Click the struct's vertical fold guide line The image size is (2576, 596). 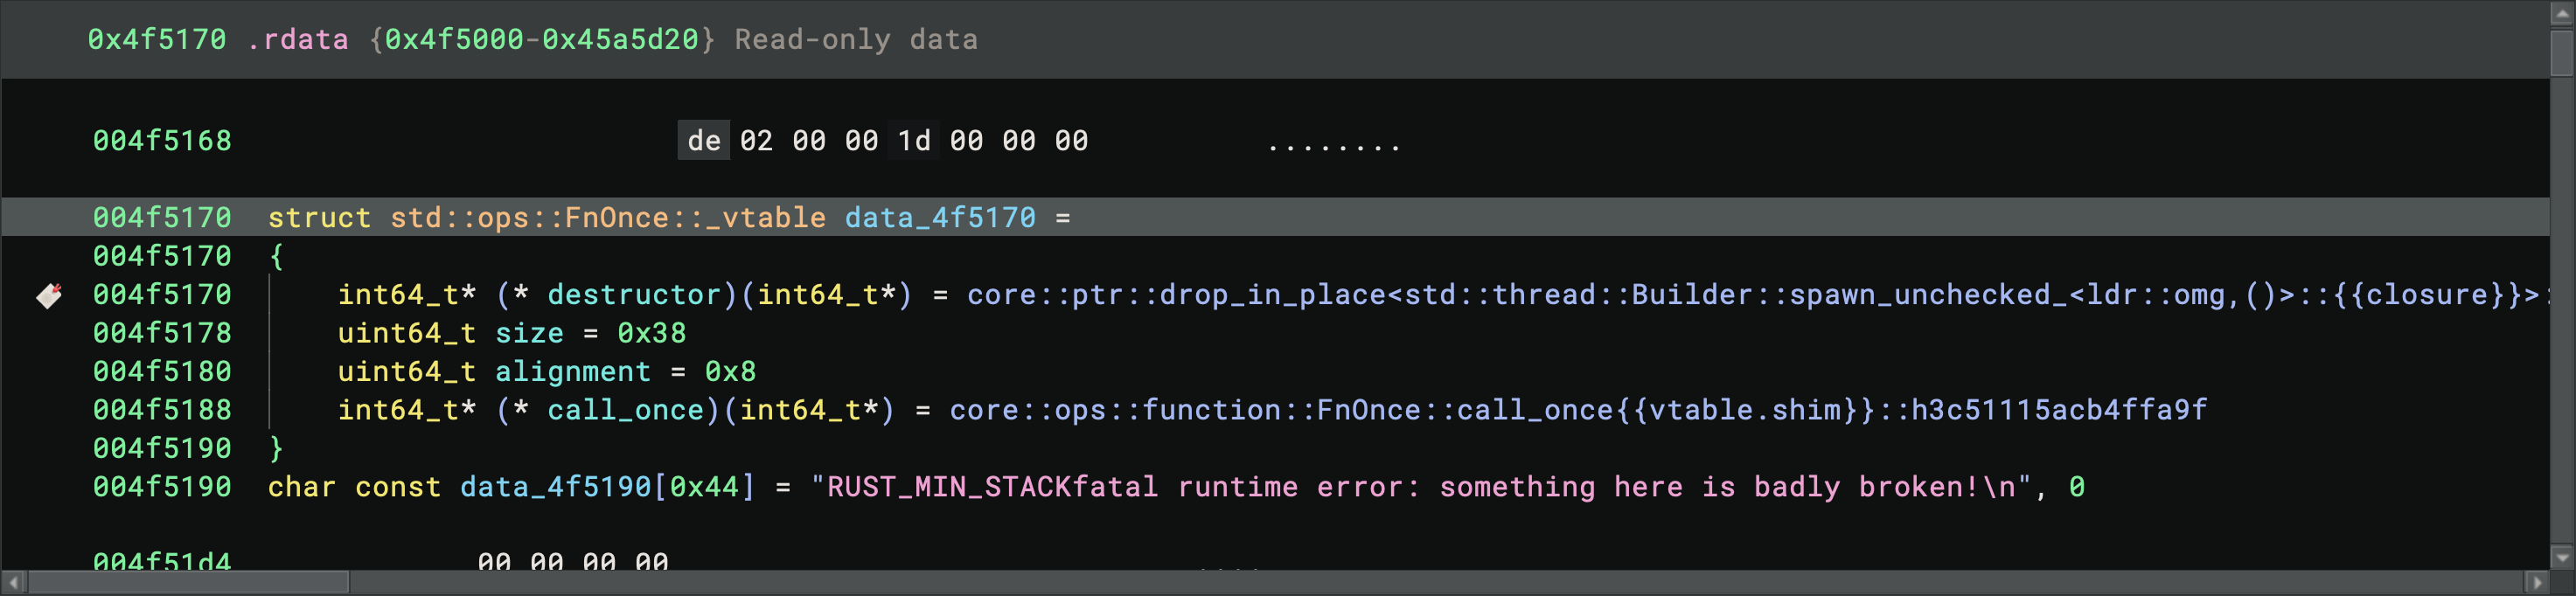tap(270, 352)
